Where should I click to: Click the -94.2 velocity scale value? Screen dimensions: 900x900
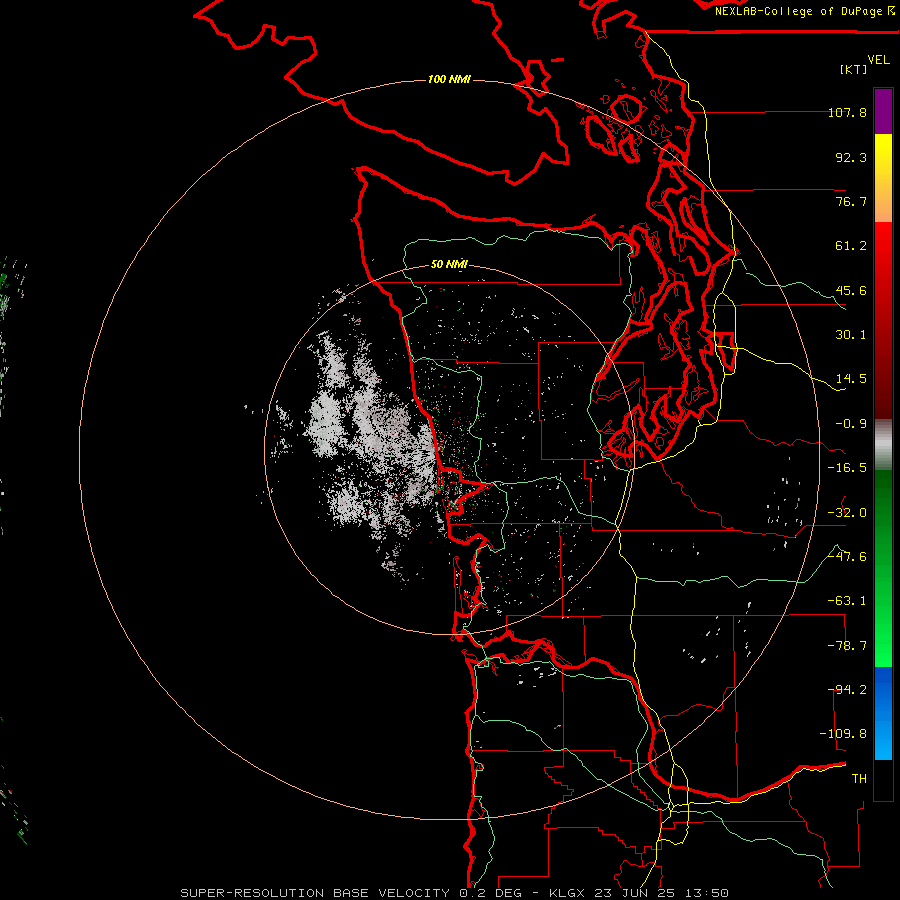pyautogui.click(x=847, y=690)
